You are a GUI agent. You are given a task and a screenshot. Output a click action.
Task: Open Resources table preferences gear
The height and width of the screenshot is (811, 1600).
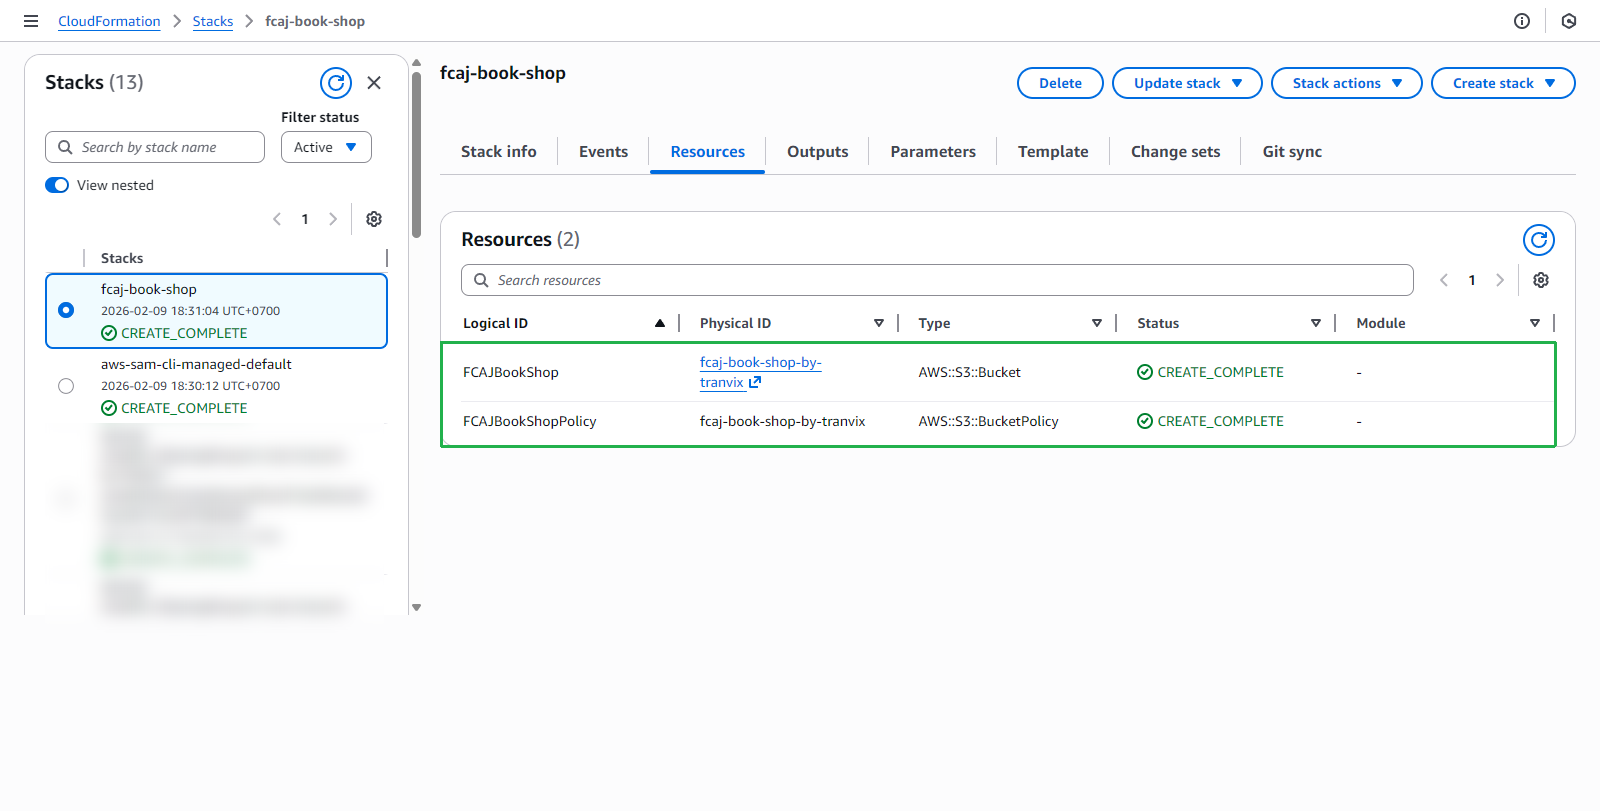pyautogui.click(x=1541, y=280)
